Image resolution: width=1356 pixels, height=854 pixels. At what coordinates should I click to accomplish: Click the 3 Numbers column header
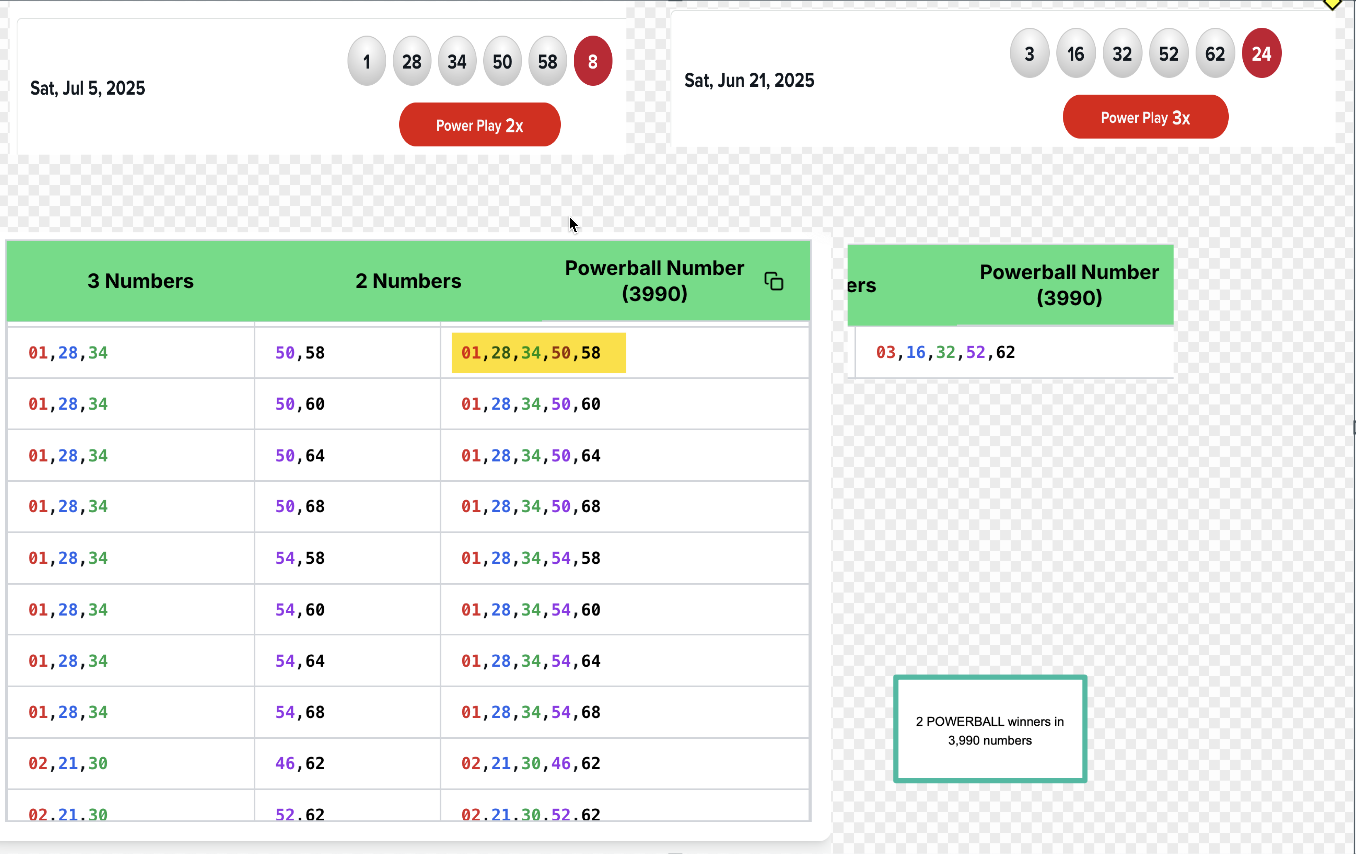coord(140,281)
